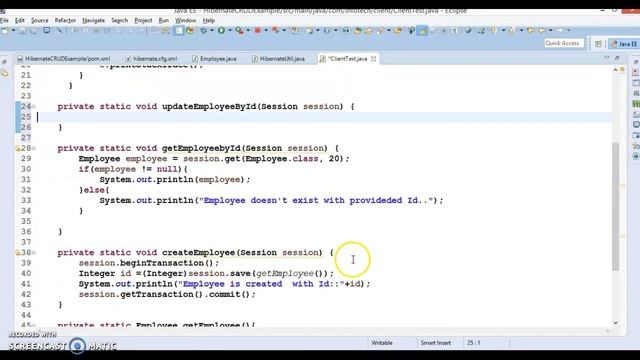Open the Source menu
The width and height of the screenshot is (640, 360).
[40, 20]
